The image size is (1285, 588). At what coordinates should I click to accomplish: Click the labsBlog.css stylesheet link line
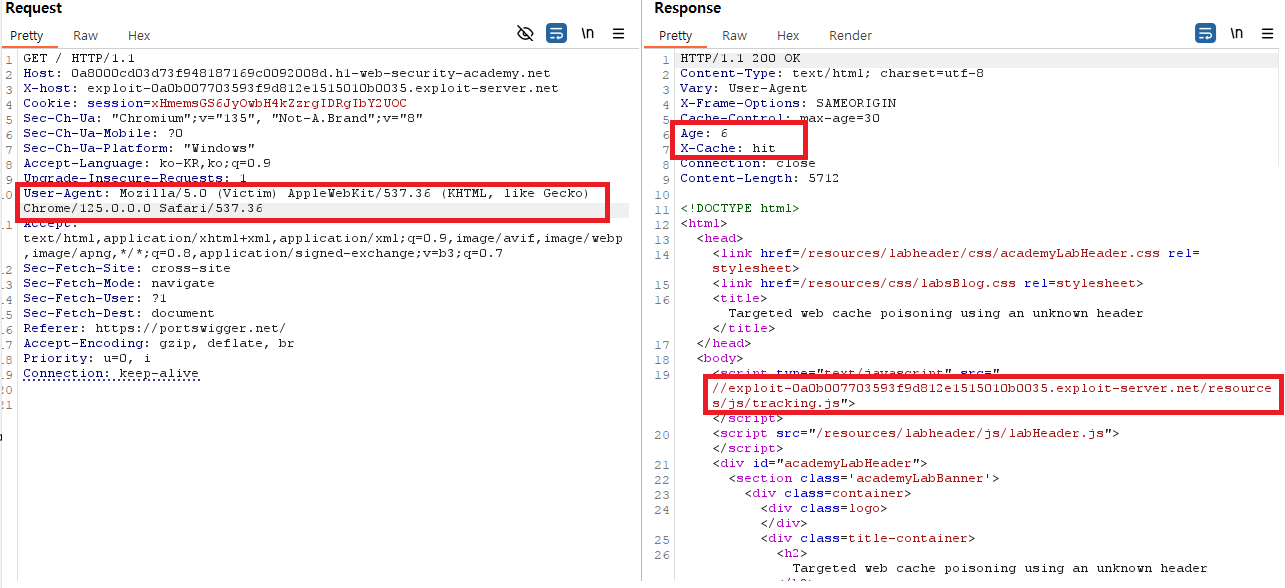pyautogui.click(x=927, y=283)
